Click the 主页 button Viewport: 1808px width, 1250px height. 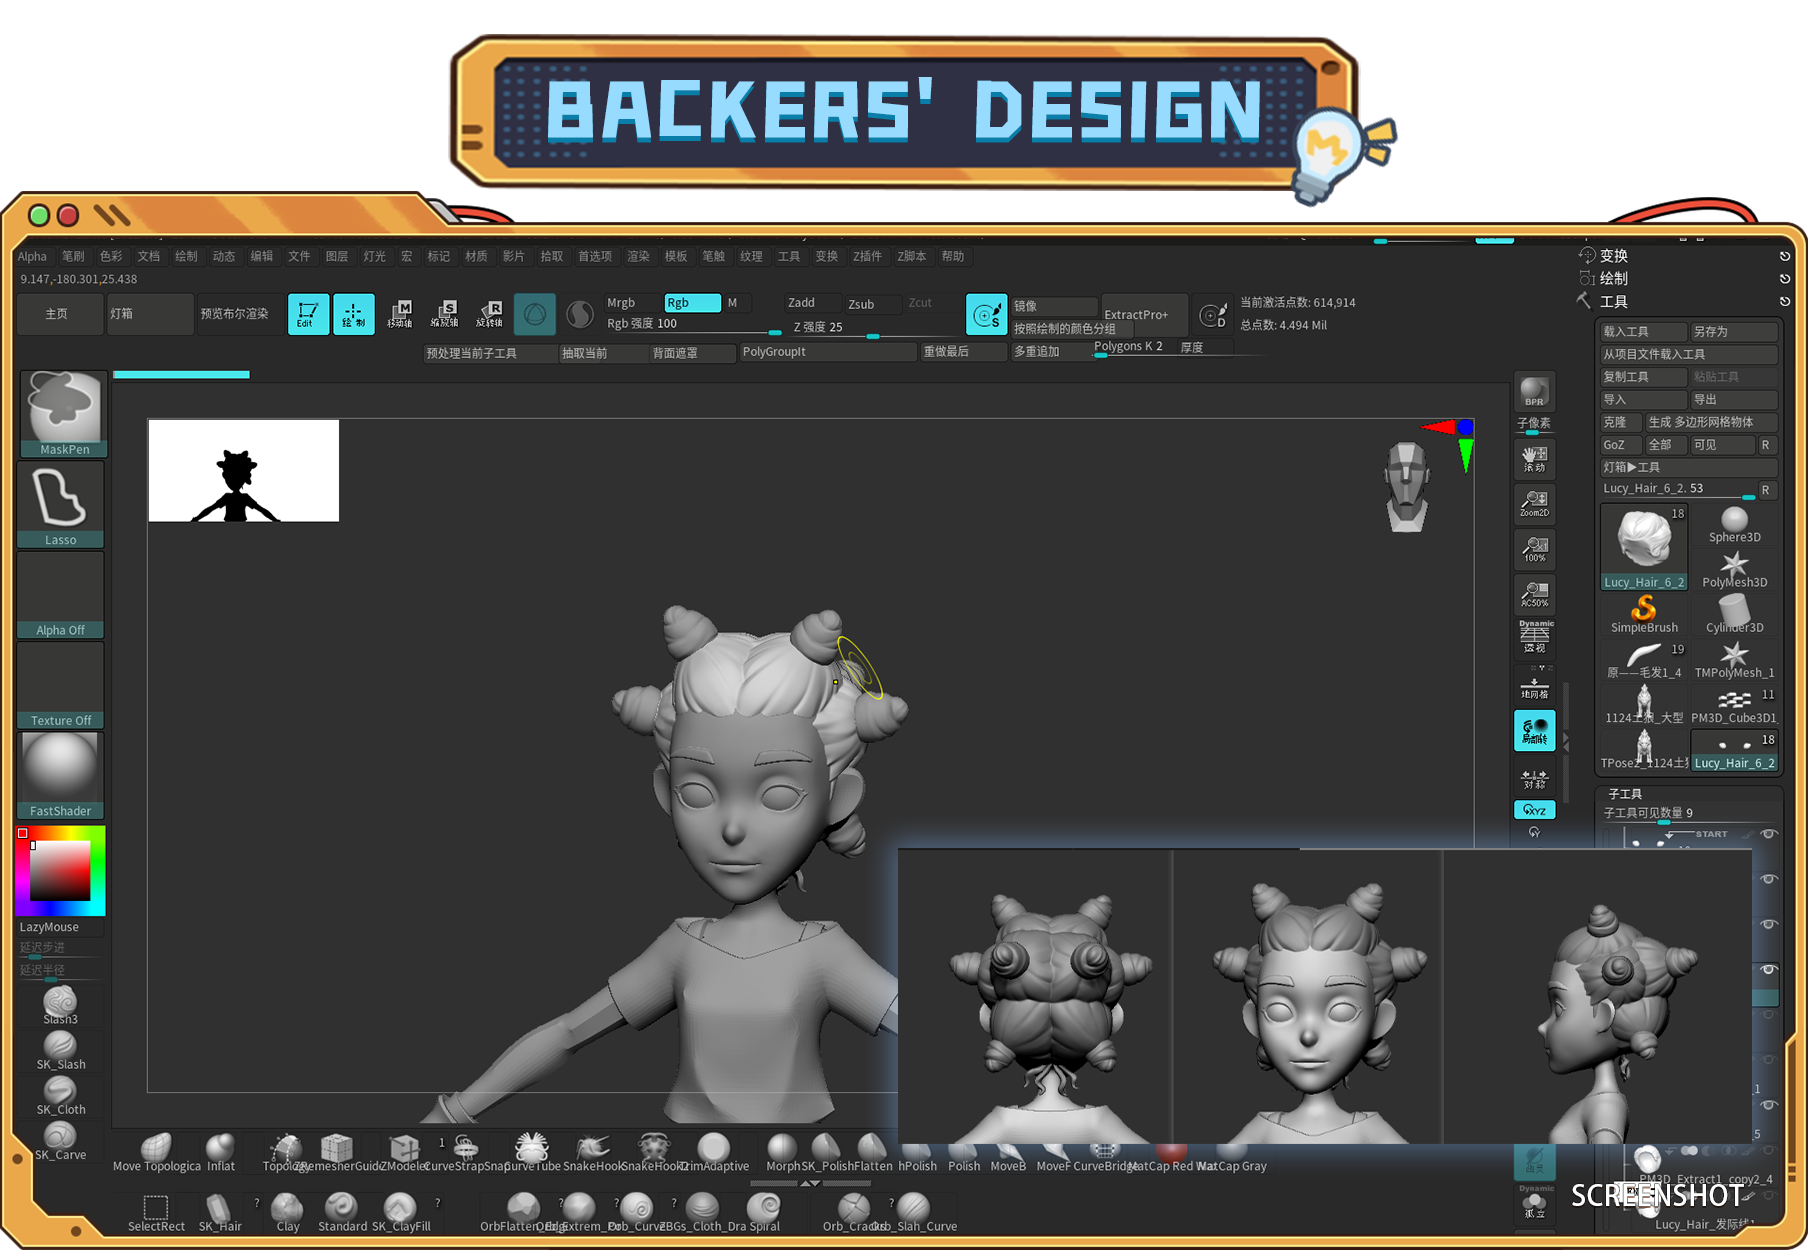point(57,314)
